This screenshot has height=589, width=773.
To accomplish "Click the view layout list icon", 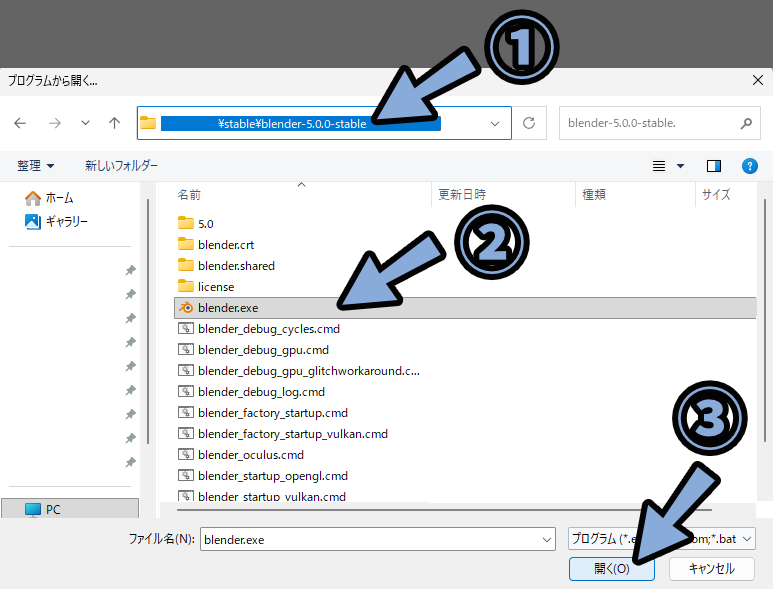I will pos(659,165).
